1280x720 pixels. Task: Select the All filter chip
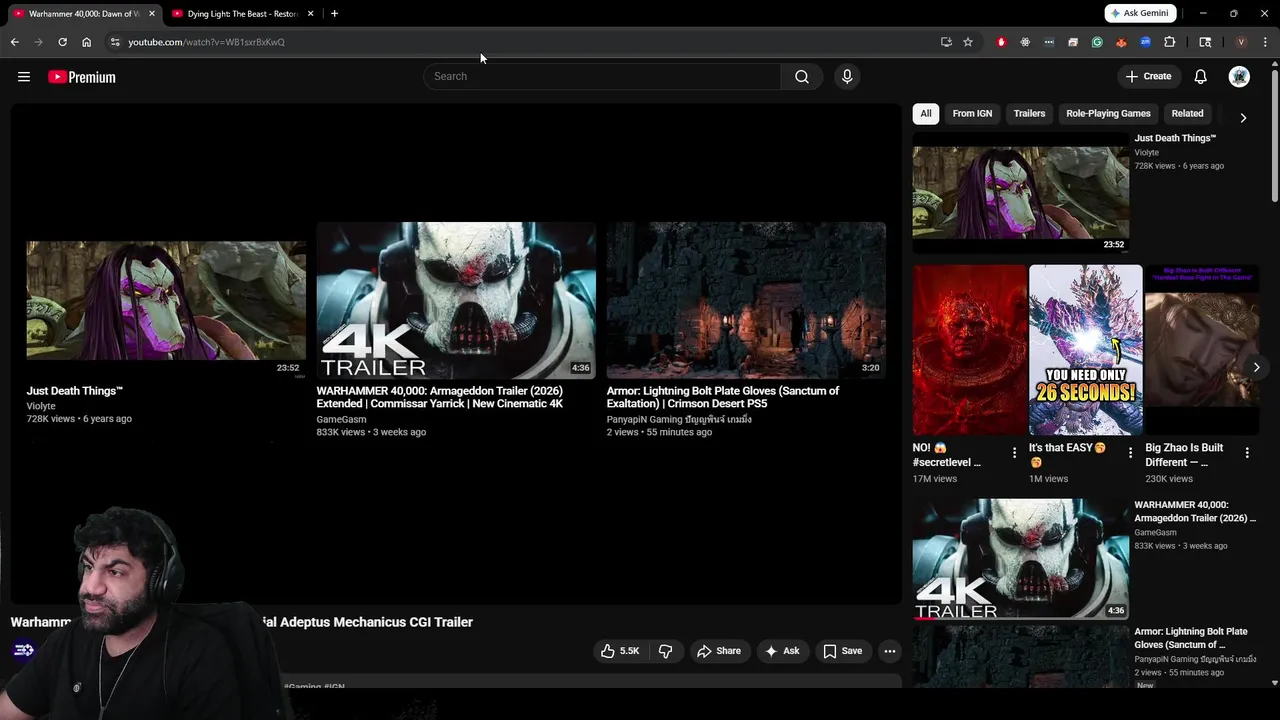click(x=926, y=114)
